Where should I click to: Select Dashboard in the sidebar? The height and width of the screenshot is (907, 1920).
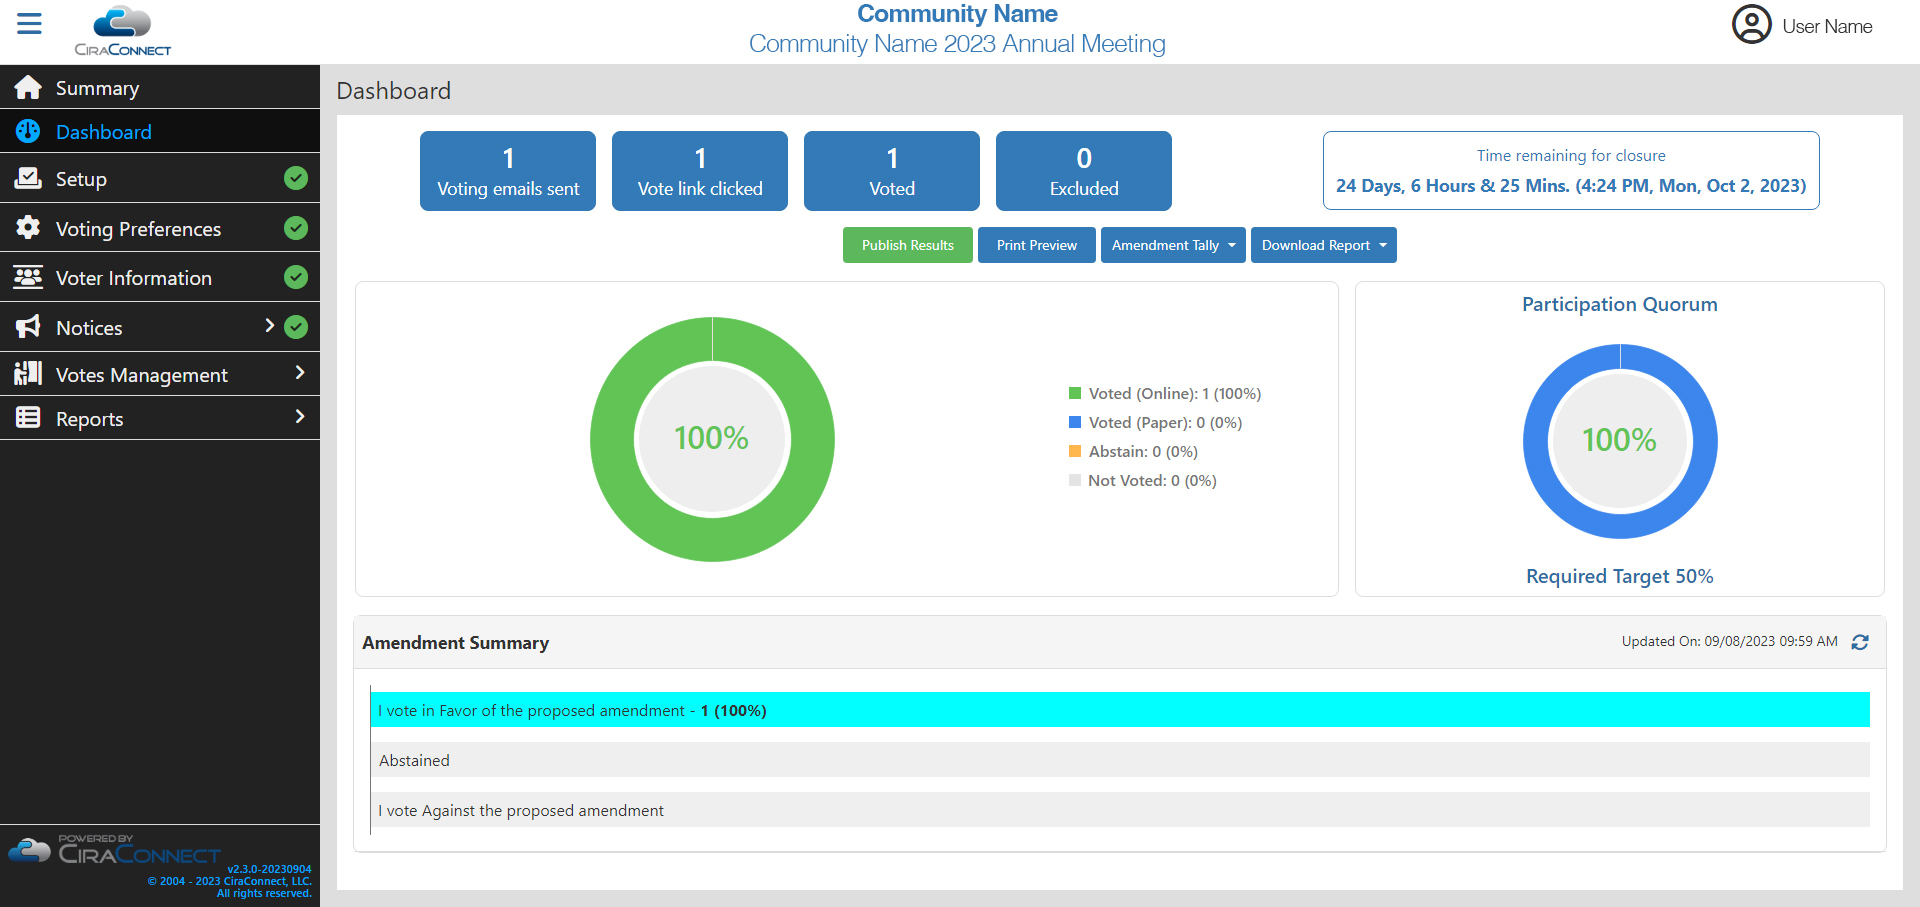point(104,132)
